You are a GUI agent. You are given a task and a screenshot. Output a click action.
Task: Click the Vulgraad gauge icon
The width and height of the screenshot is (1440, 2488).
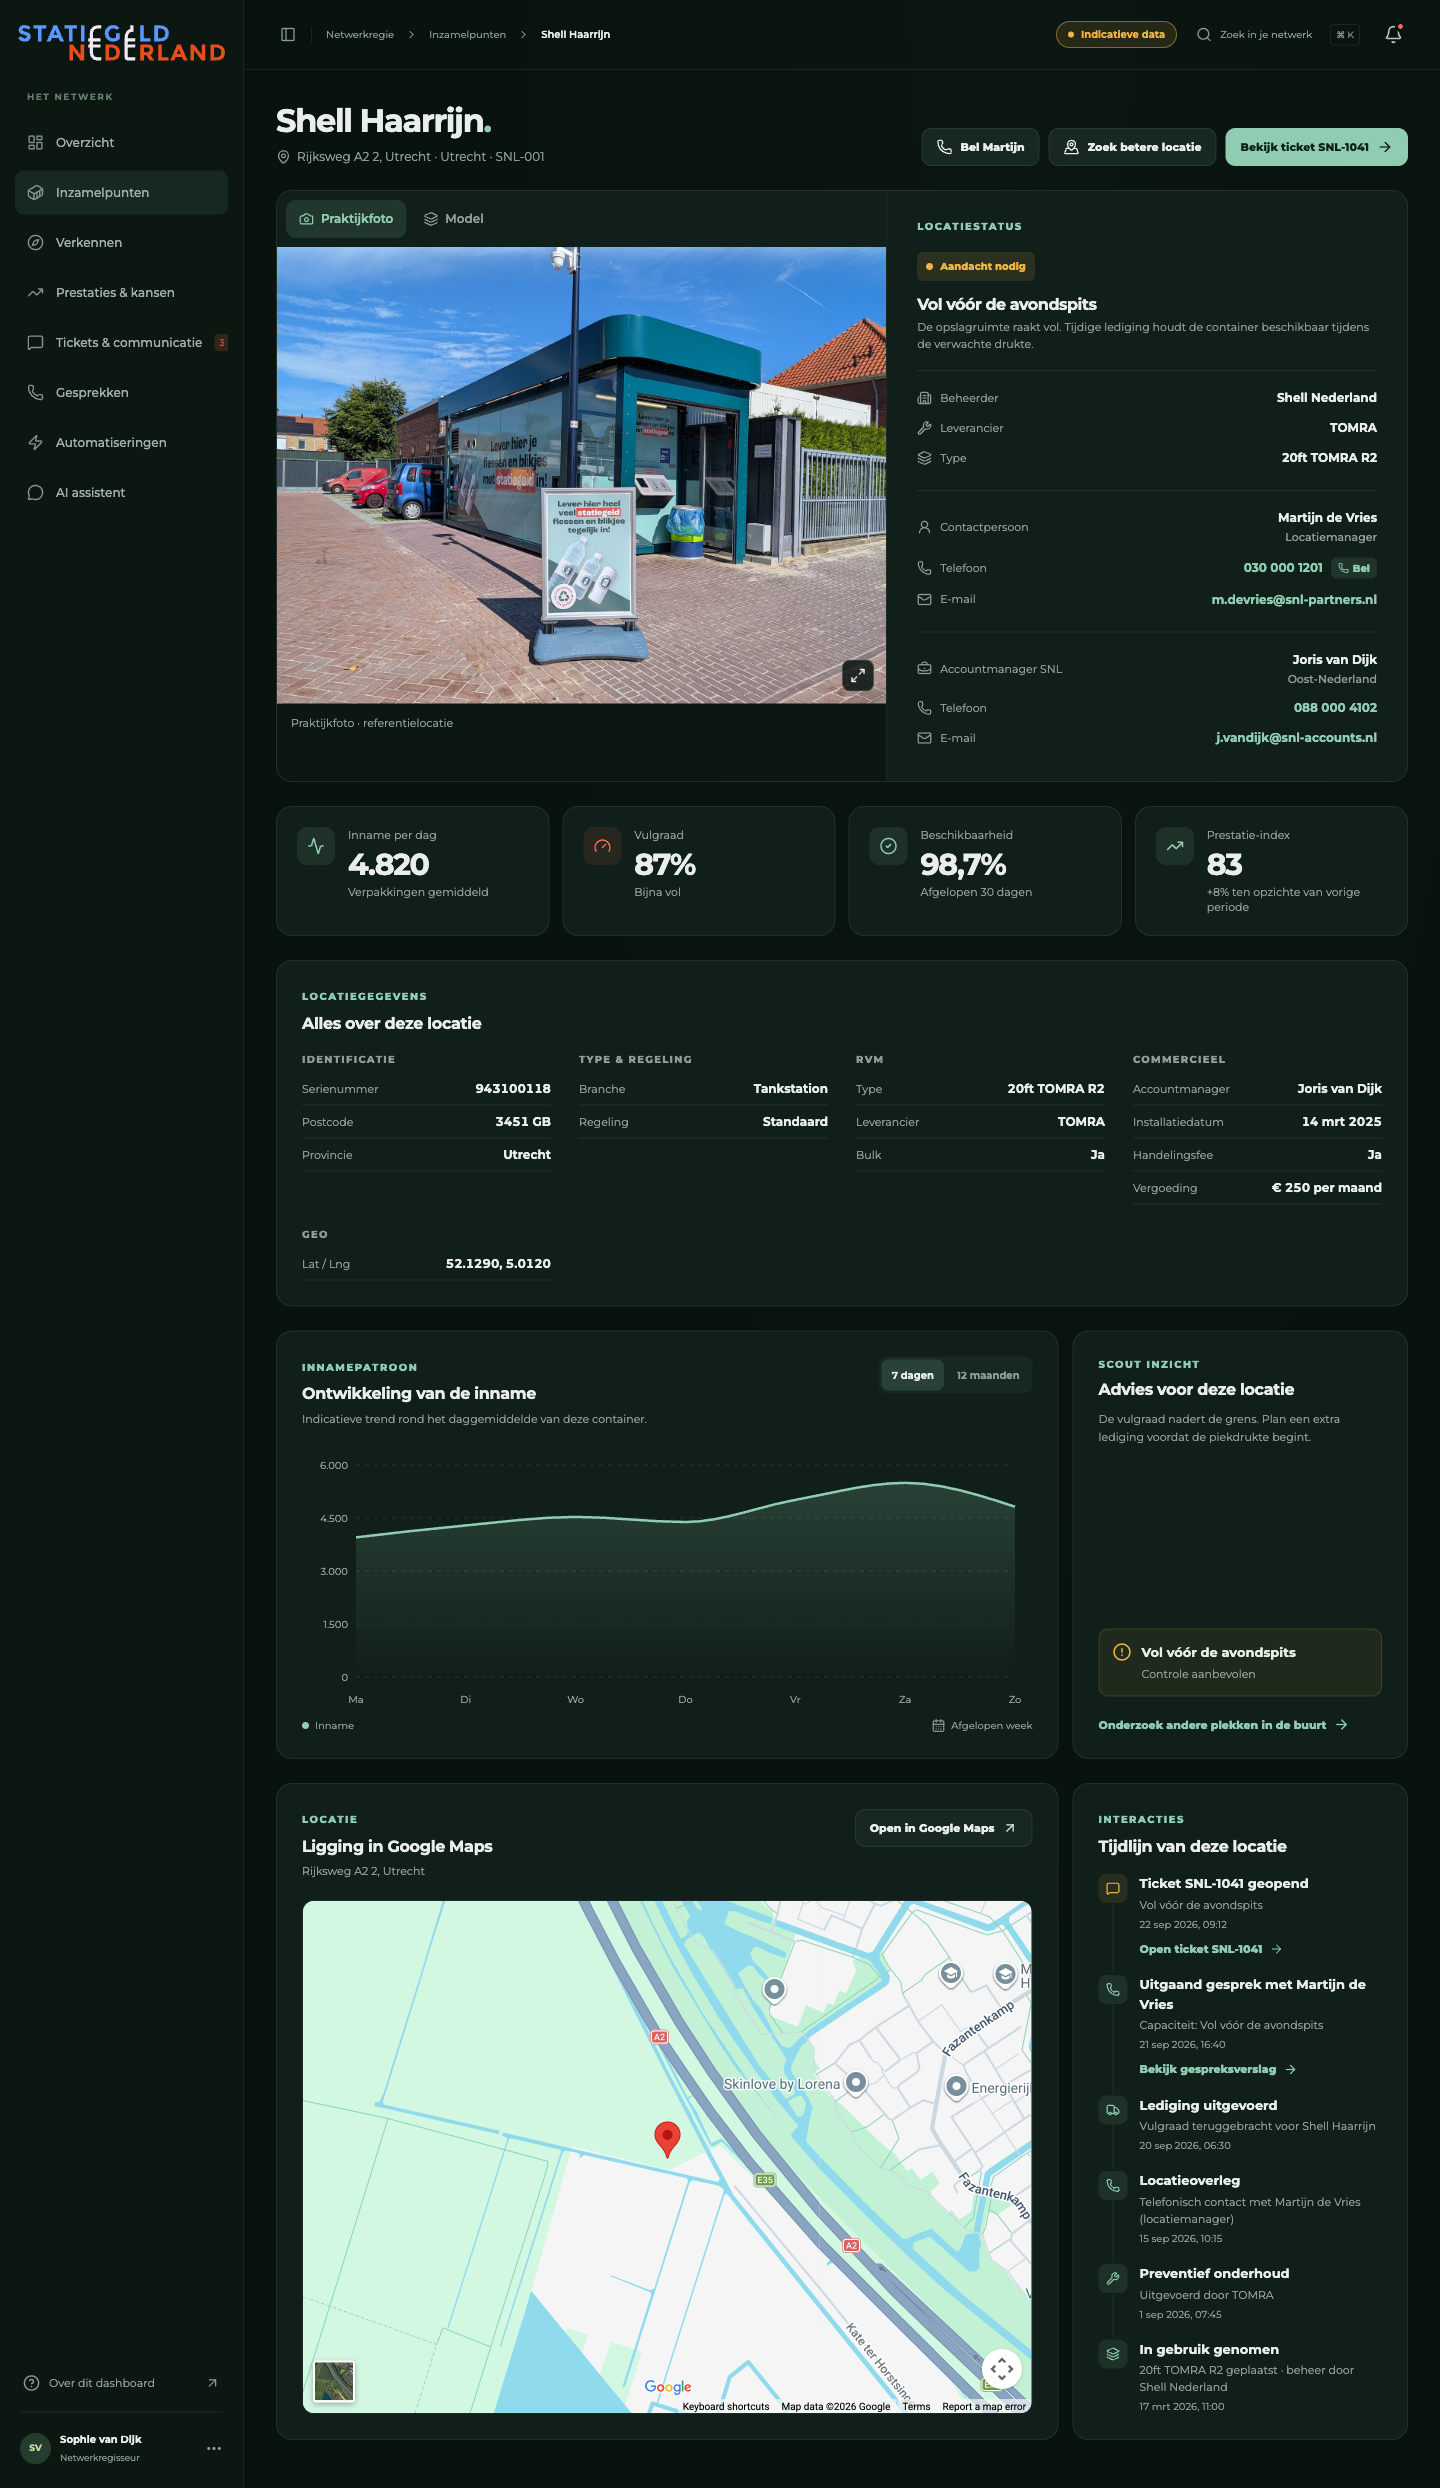click(x=602, y=846)
